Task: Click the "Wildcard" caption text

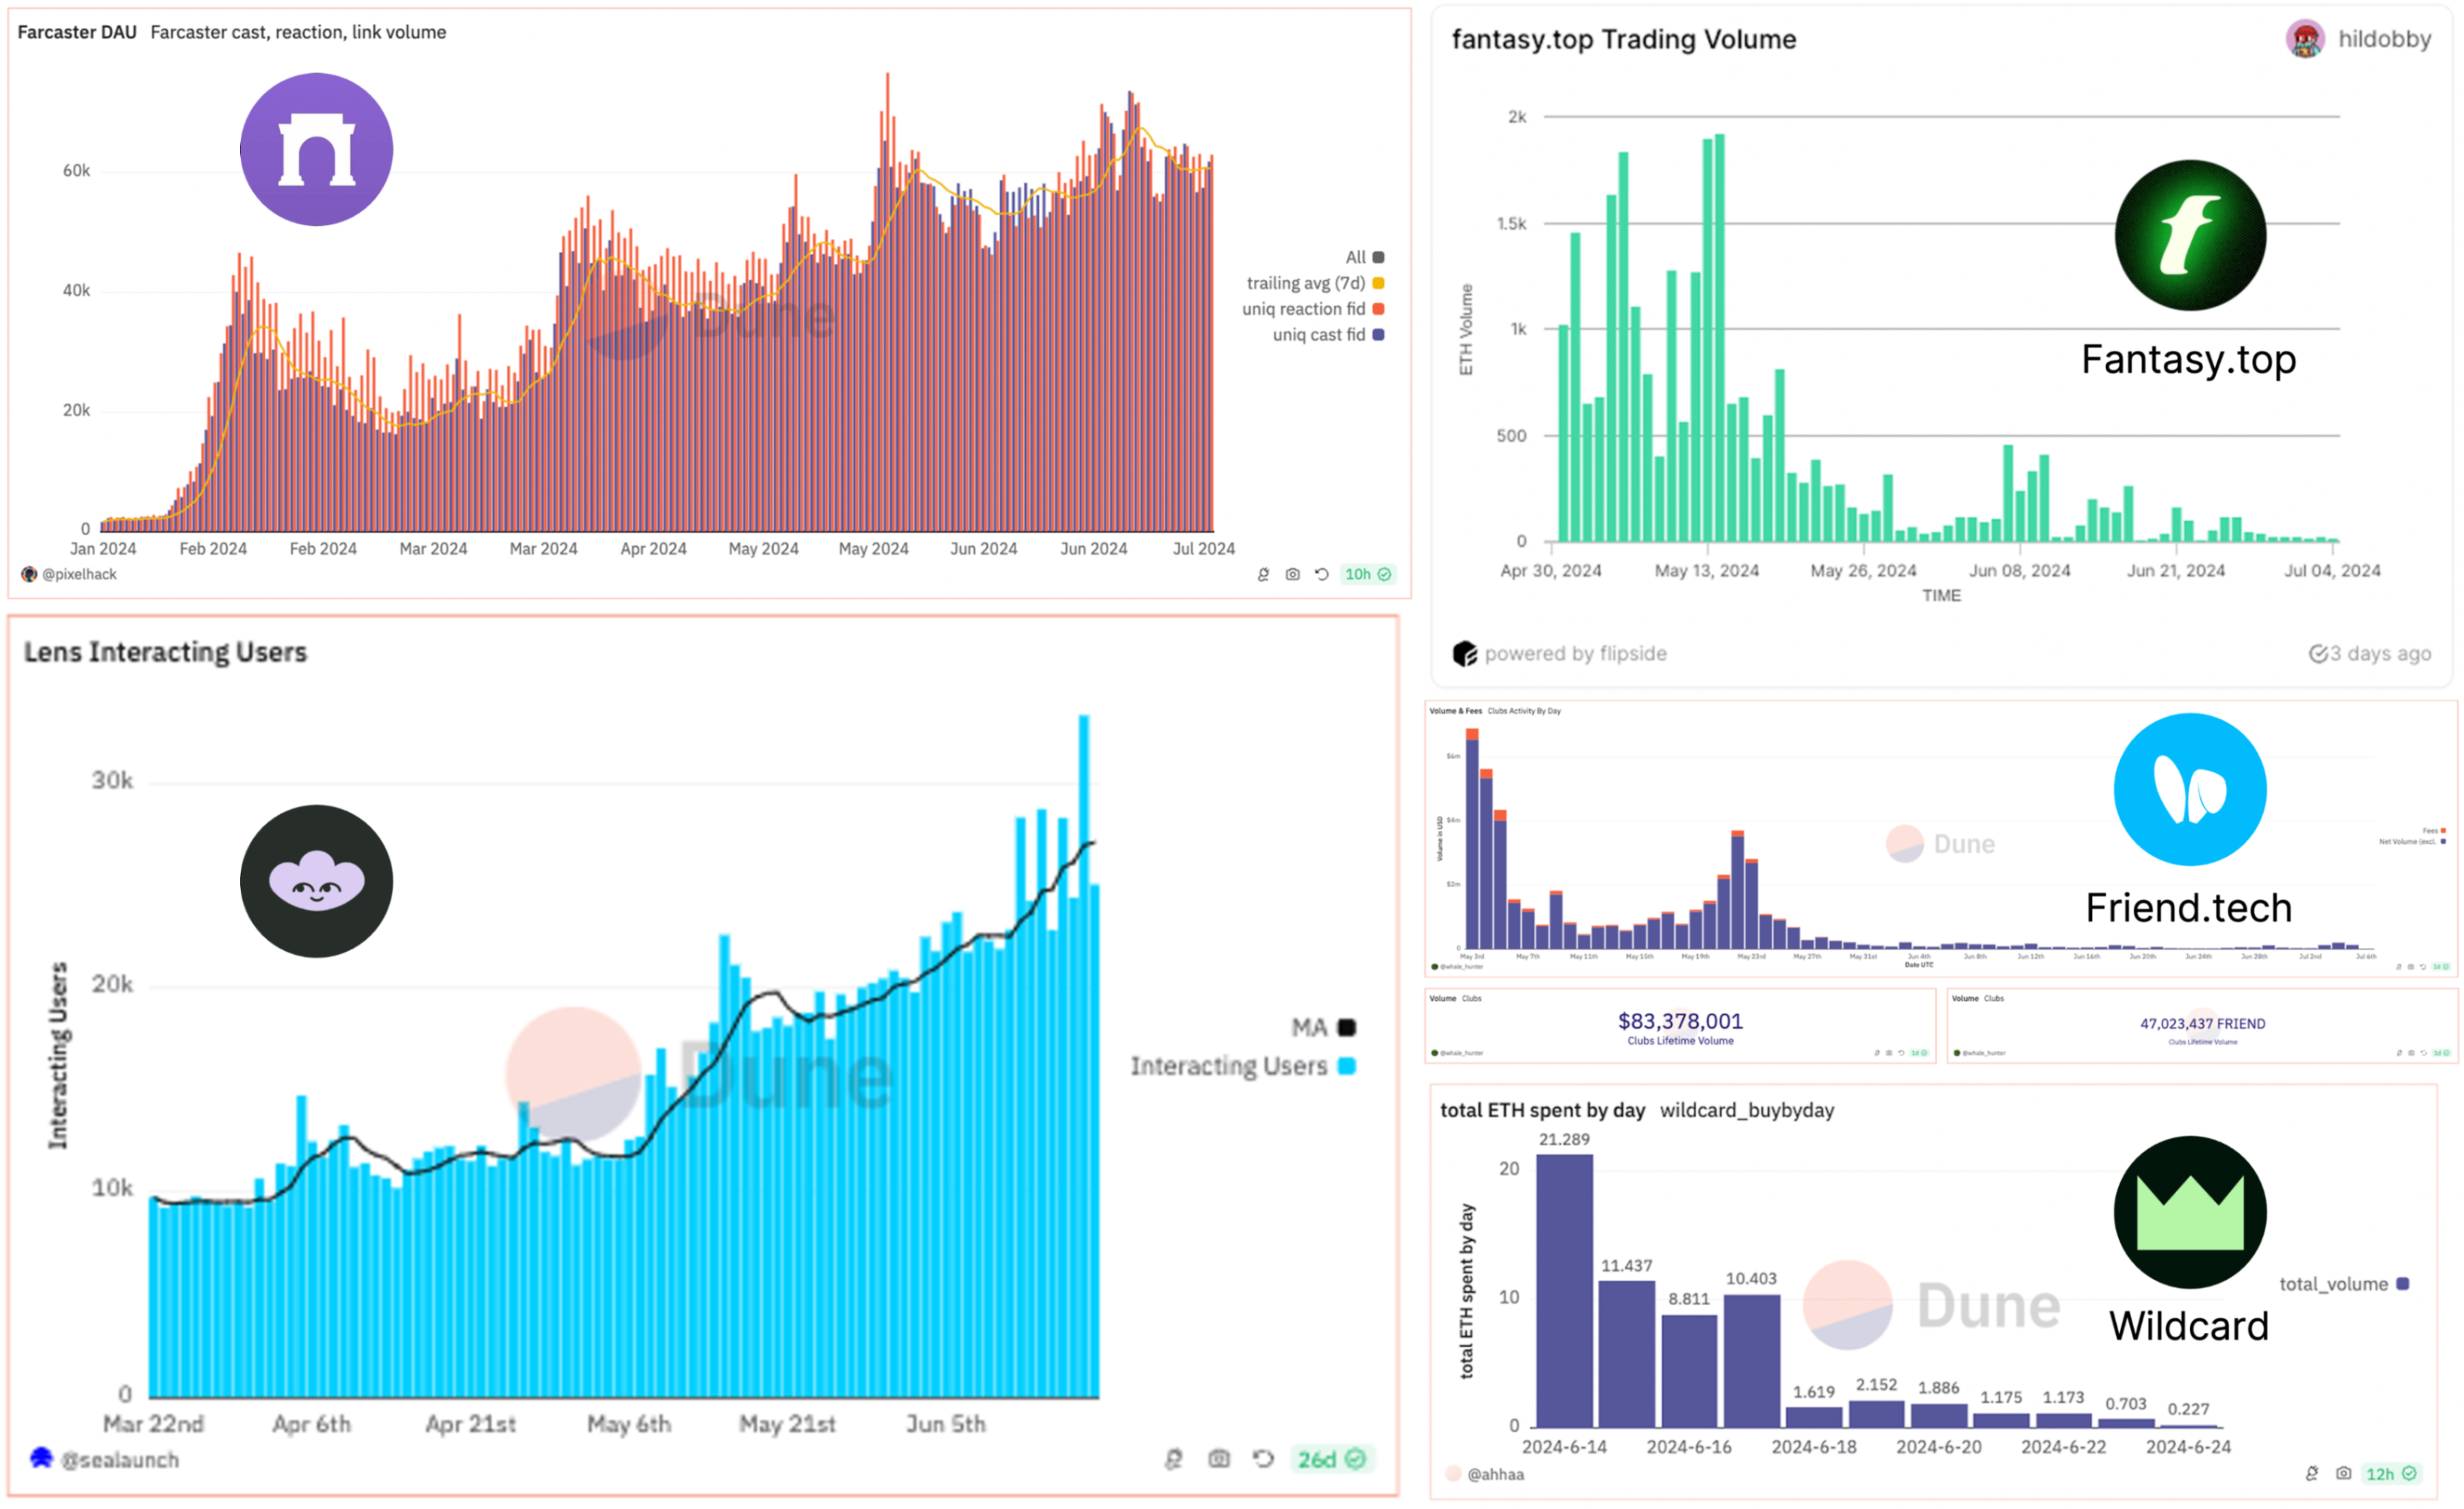Action: pyautogui.click(x=2188, y=1326)
